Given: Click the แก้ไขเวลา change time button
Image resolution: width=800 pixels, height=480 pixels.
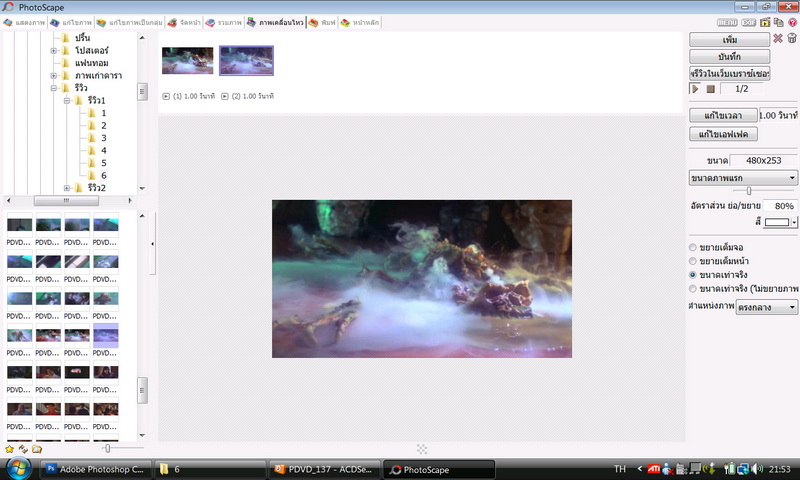Looking at the screenshot, I should coord(723,115).
